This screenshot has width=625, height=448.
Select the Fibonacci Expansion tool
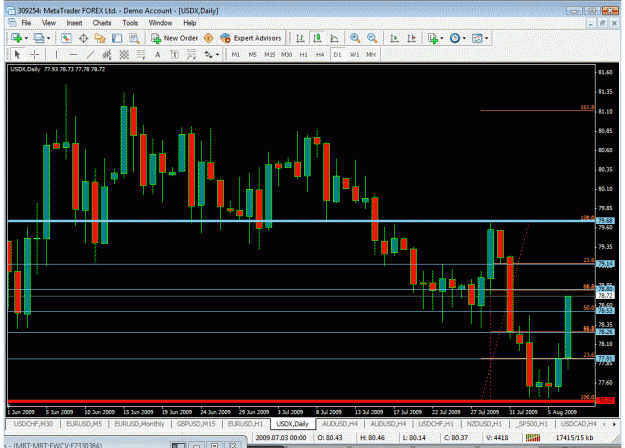[192, 55]
